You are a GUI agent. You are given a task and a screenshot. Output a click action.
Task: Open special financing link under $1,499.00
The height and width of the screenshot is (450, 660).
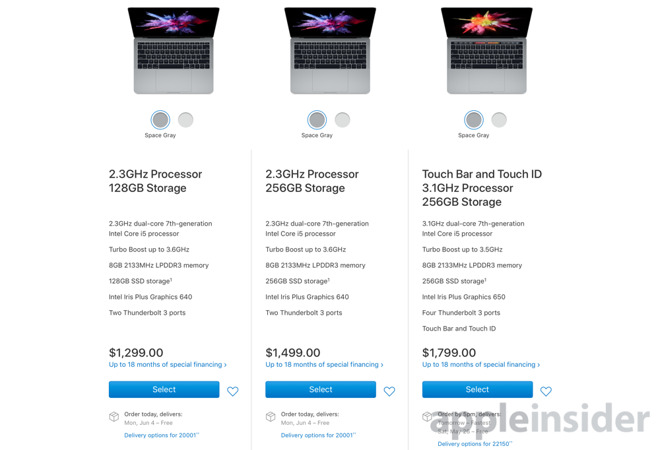click(x=324, y=365)
